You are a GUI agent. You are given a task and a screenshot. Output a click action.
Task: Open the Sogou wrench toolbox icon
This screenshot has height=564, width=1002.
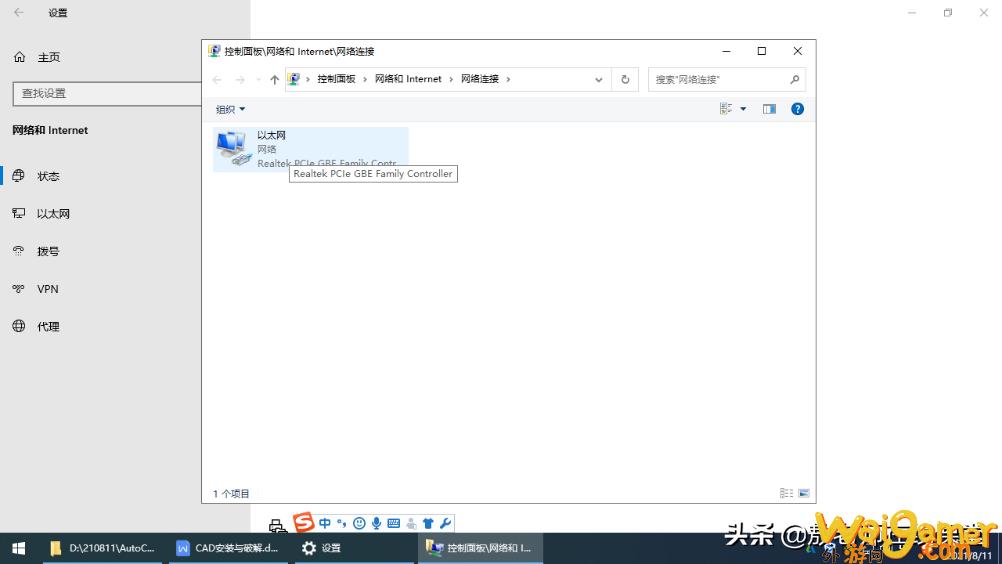[x=445, y=523]
